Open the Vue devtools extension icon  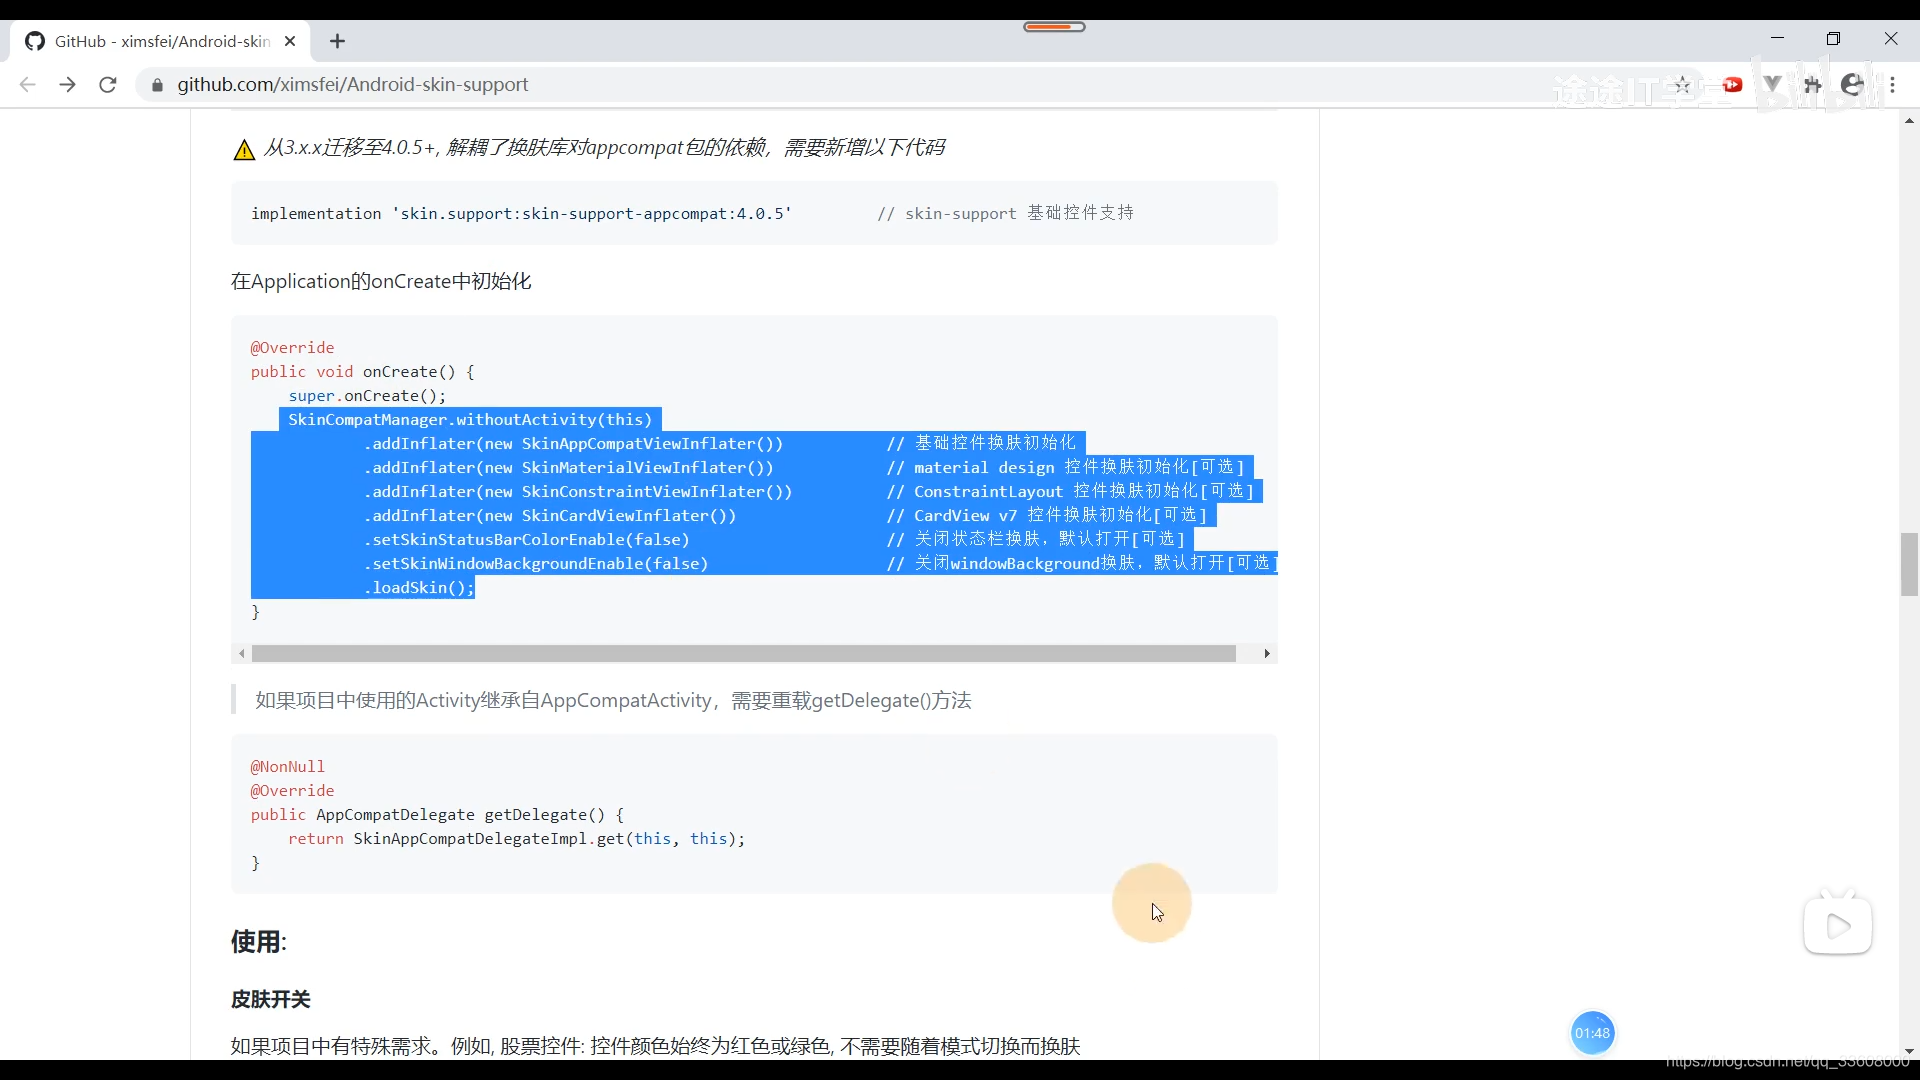[x=1772, y=85]
